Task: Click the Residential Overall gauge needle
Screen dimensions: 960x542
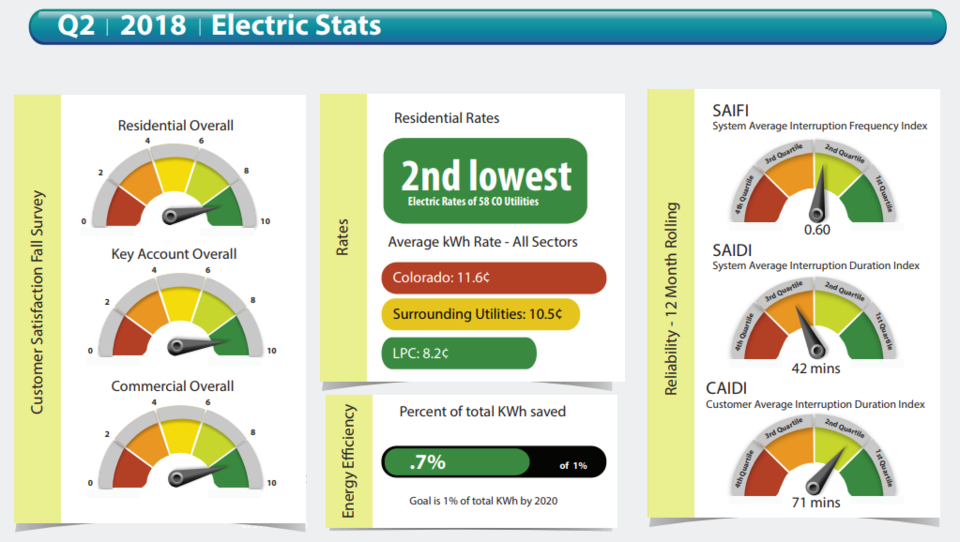Action: (x=191, y=213)
